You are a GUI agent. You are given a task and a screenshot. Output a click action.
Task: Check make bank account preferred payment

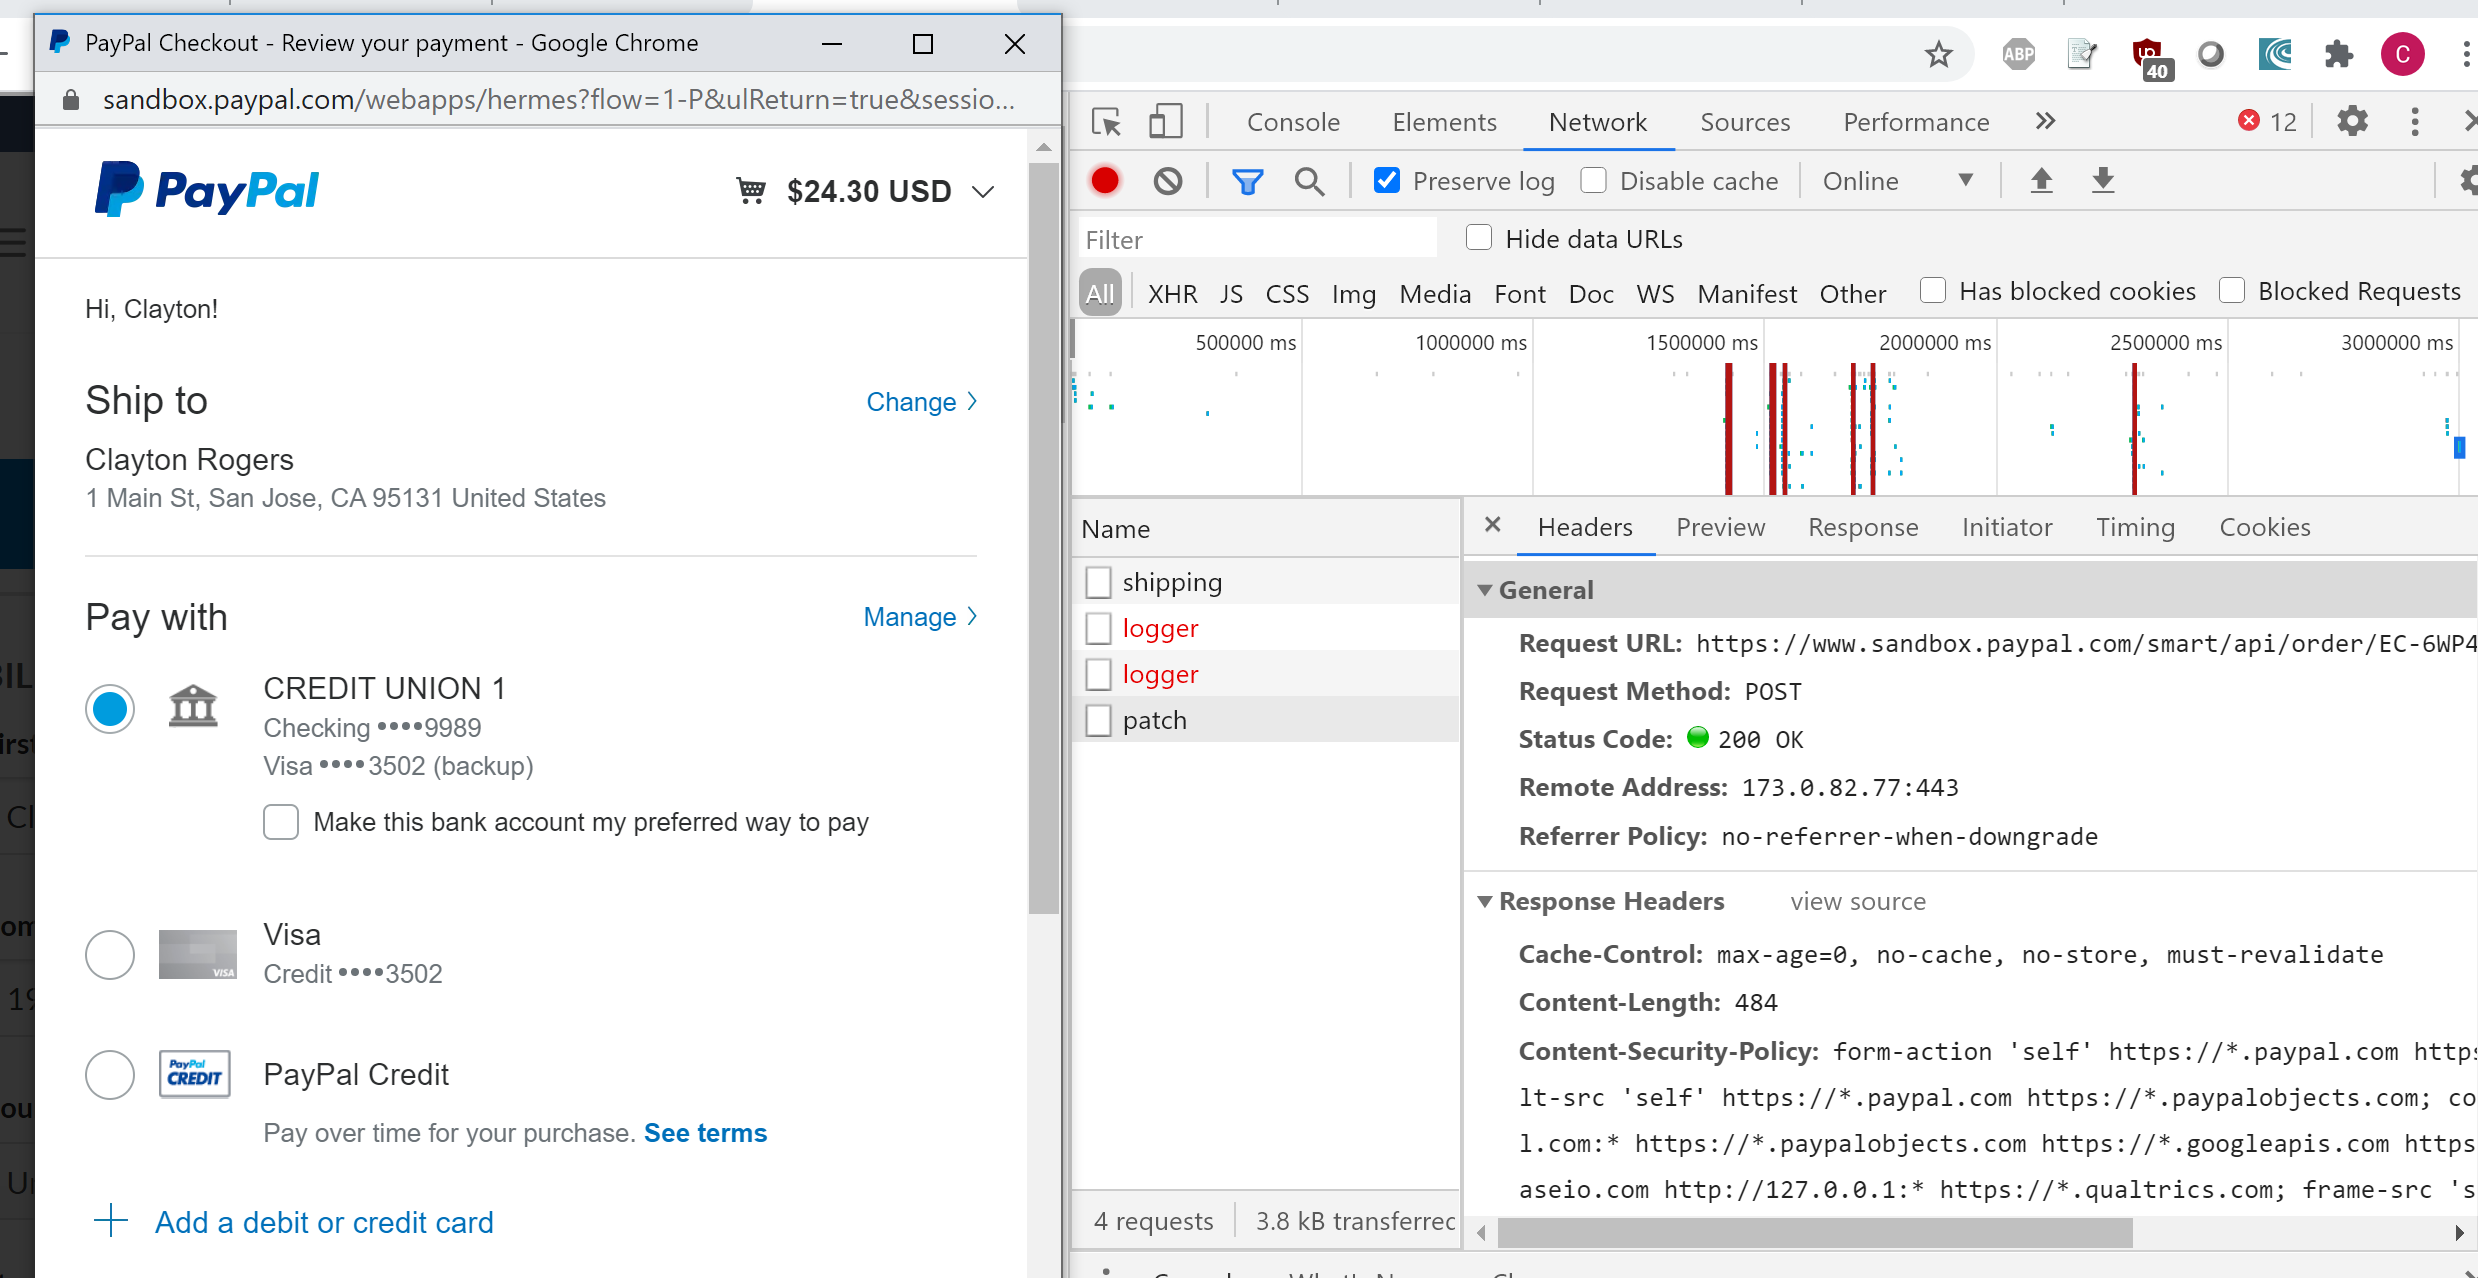tap(281, 822)
